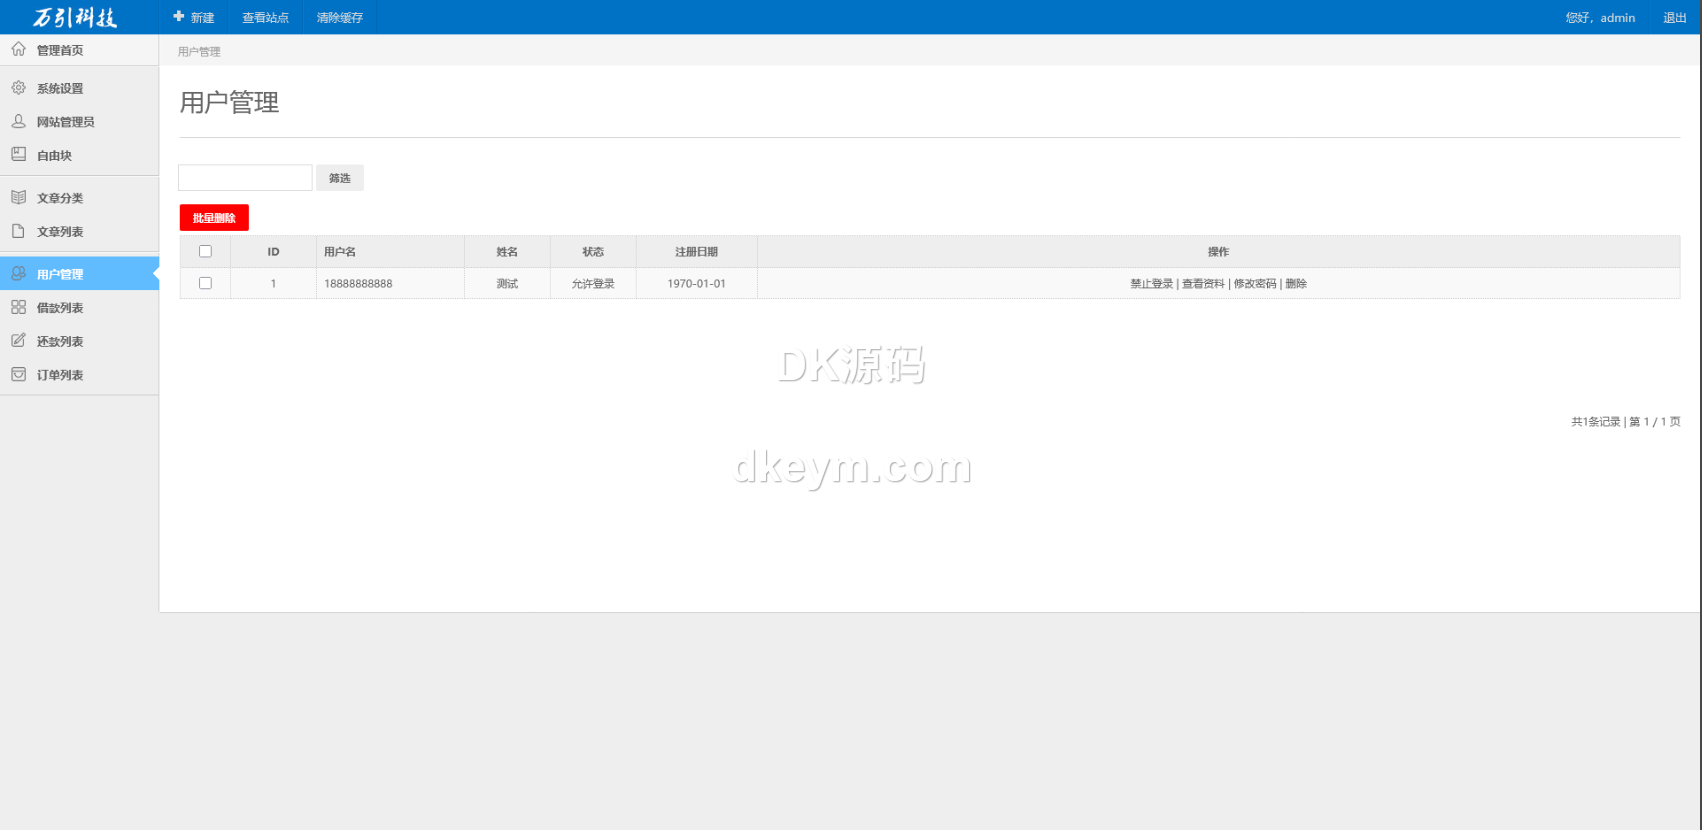This screenshot has height=830, width=1702.
Task: Click the 筛选 filter button
Action: pyautogui.click(x=340, y=178)
